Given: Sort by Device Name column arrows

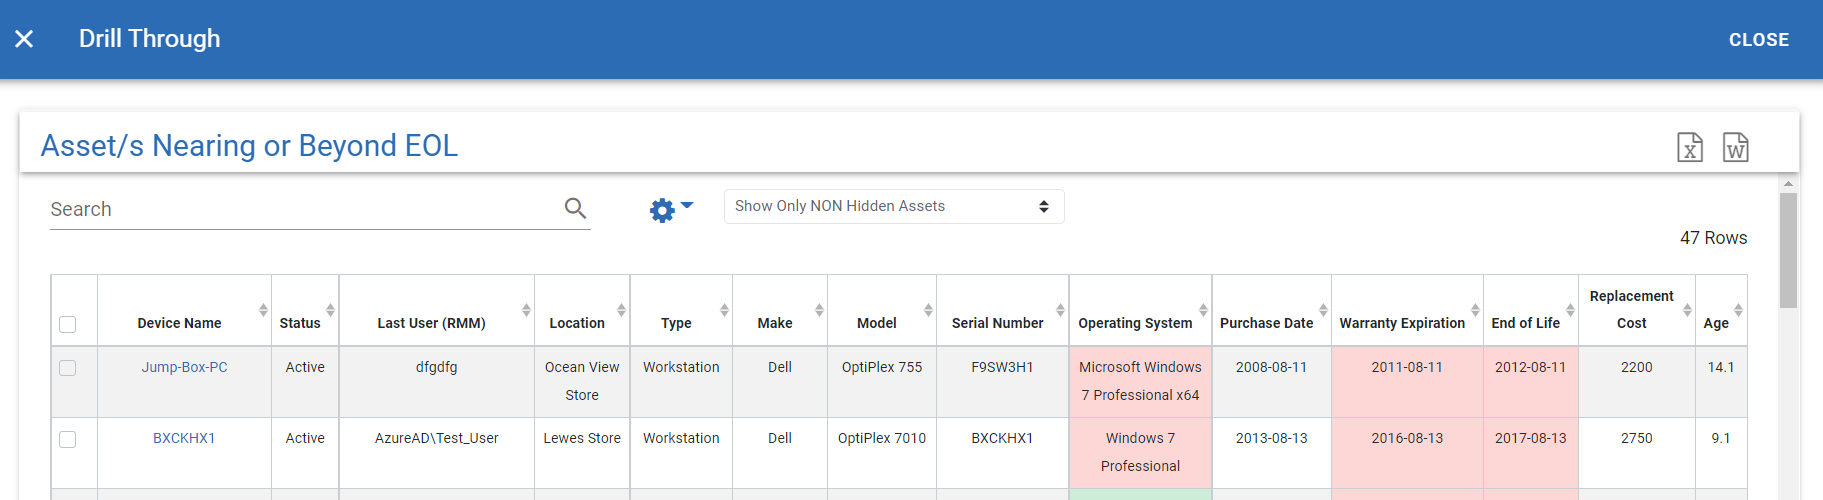Looking at the screenshot, I should point(263,310).
